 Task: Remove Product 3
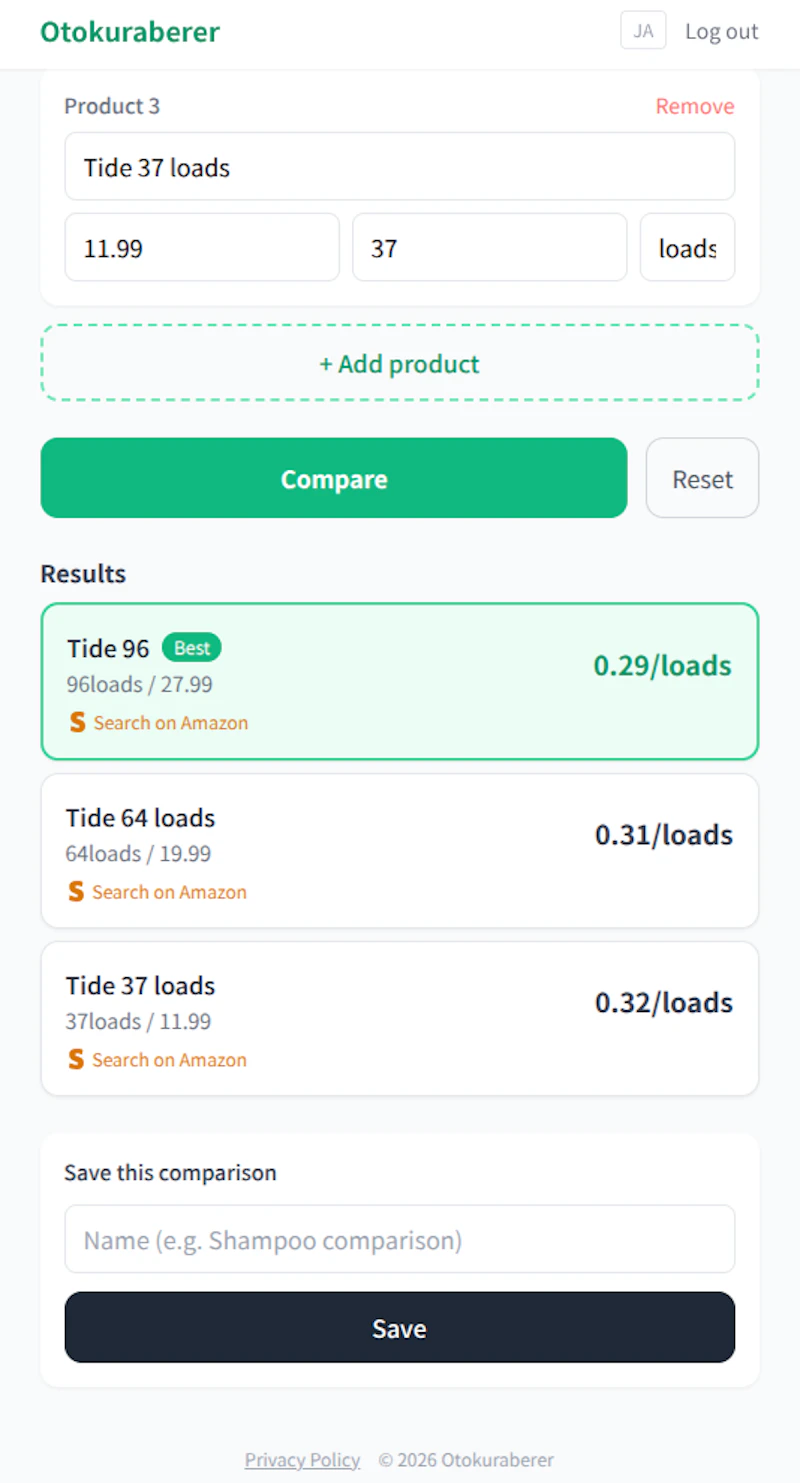pos(695,106)
